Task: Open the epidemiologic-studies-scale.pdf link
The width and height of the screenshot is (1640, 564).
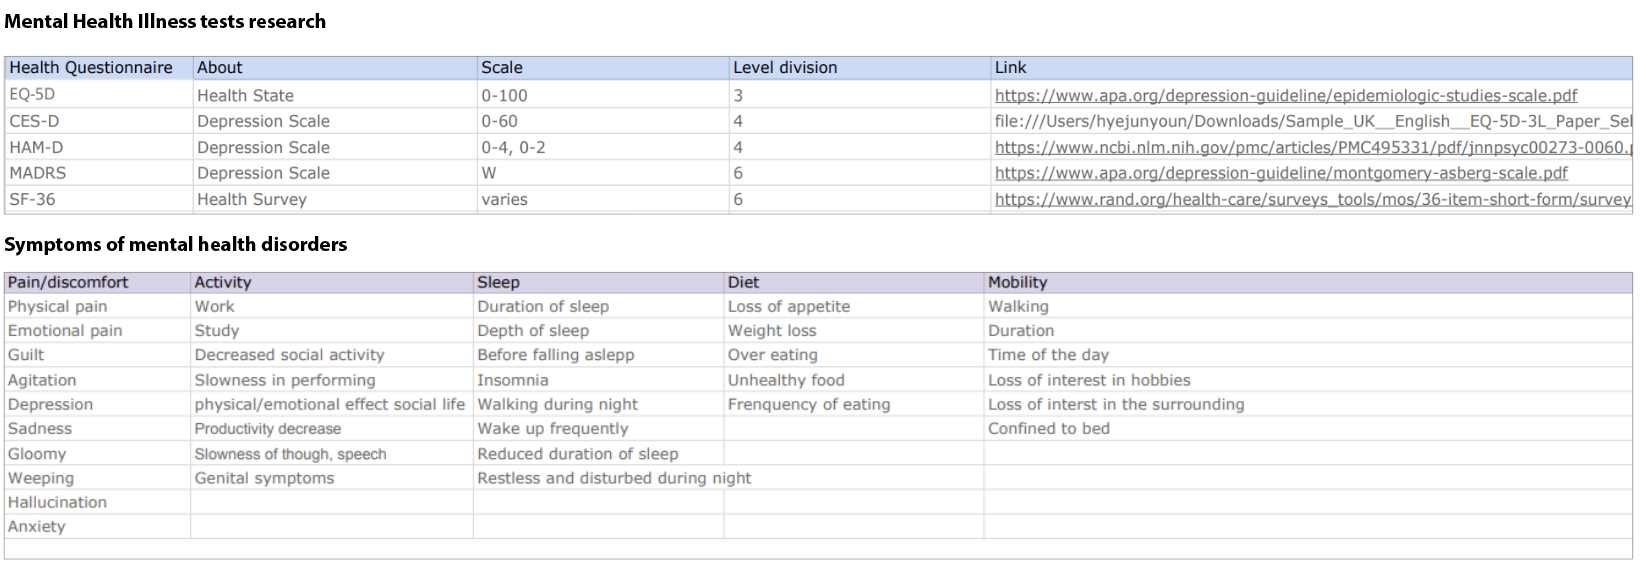Action: pyautogui.click(x=1285, y=96)
